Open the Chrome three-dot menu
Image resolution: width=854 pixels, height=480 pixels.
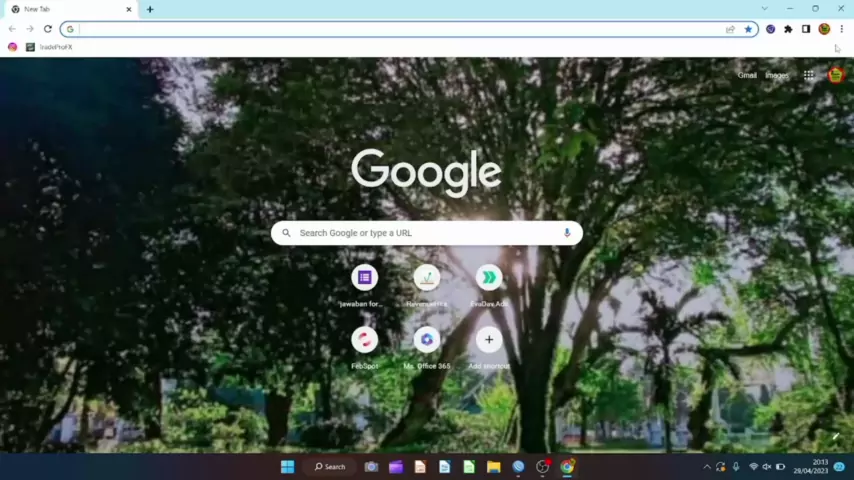(x=841, y=29)
